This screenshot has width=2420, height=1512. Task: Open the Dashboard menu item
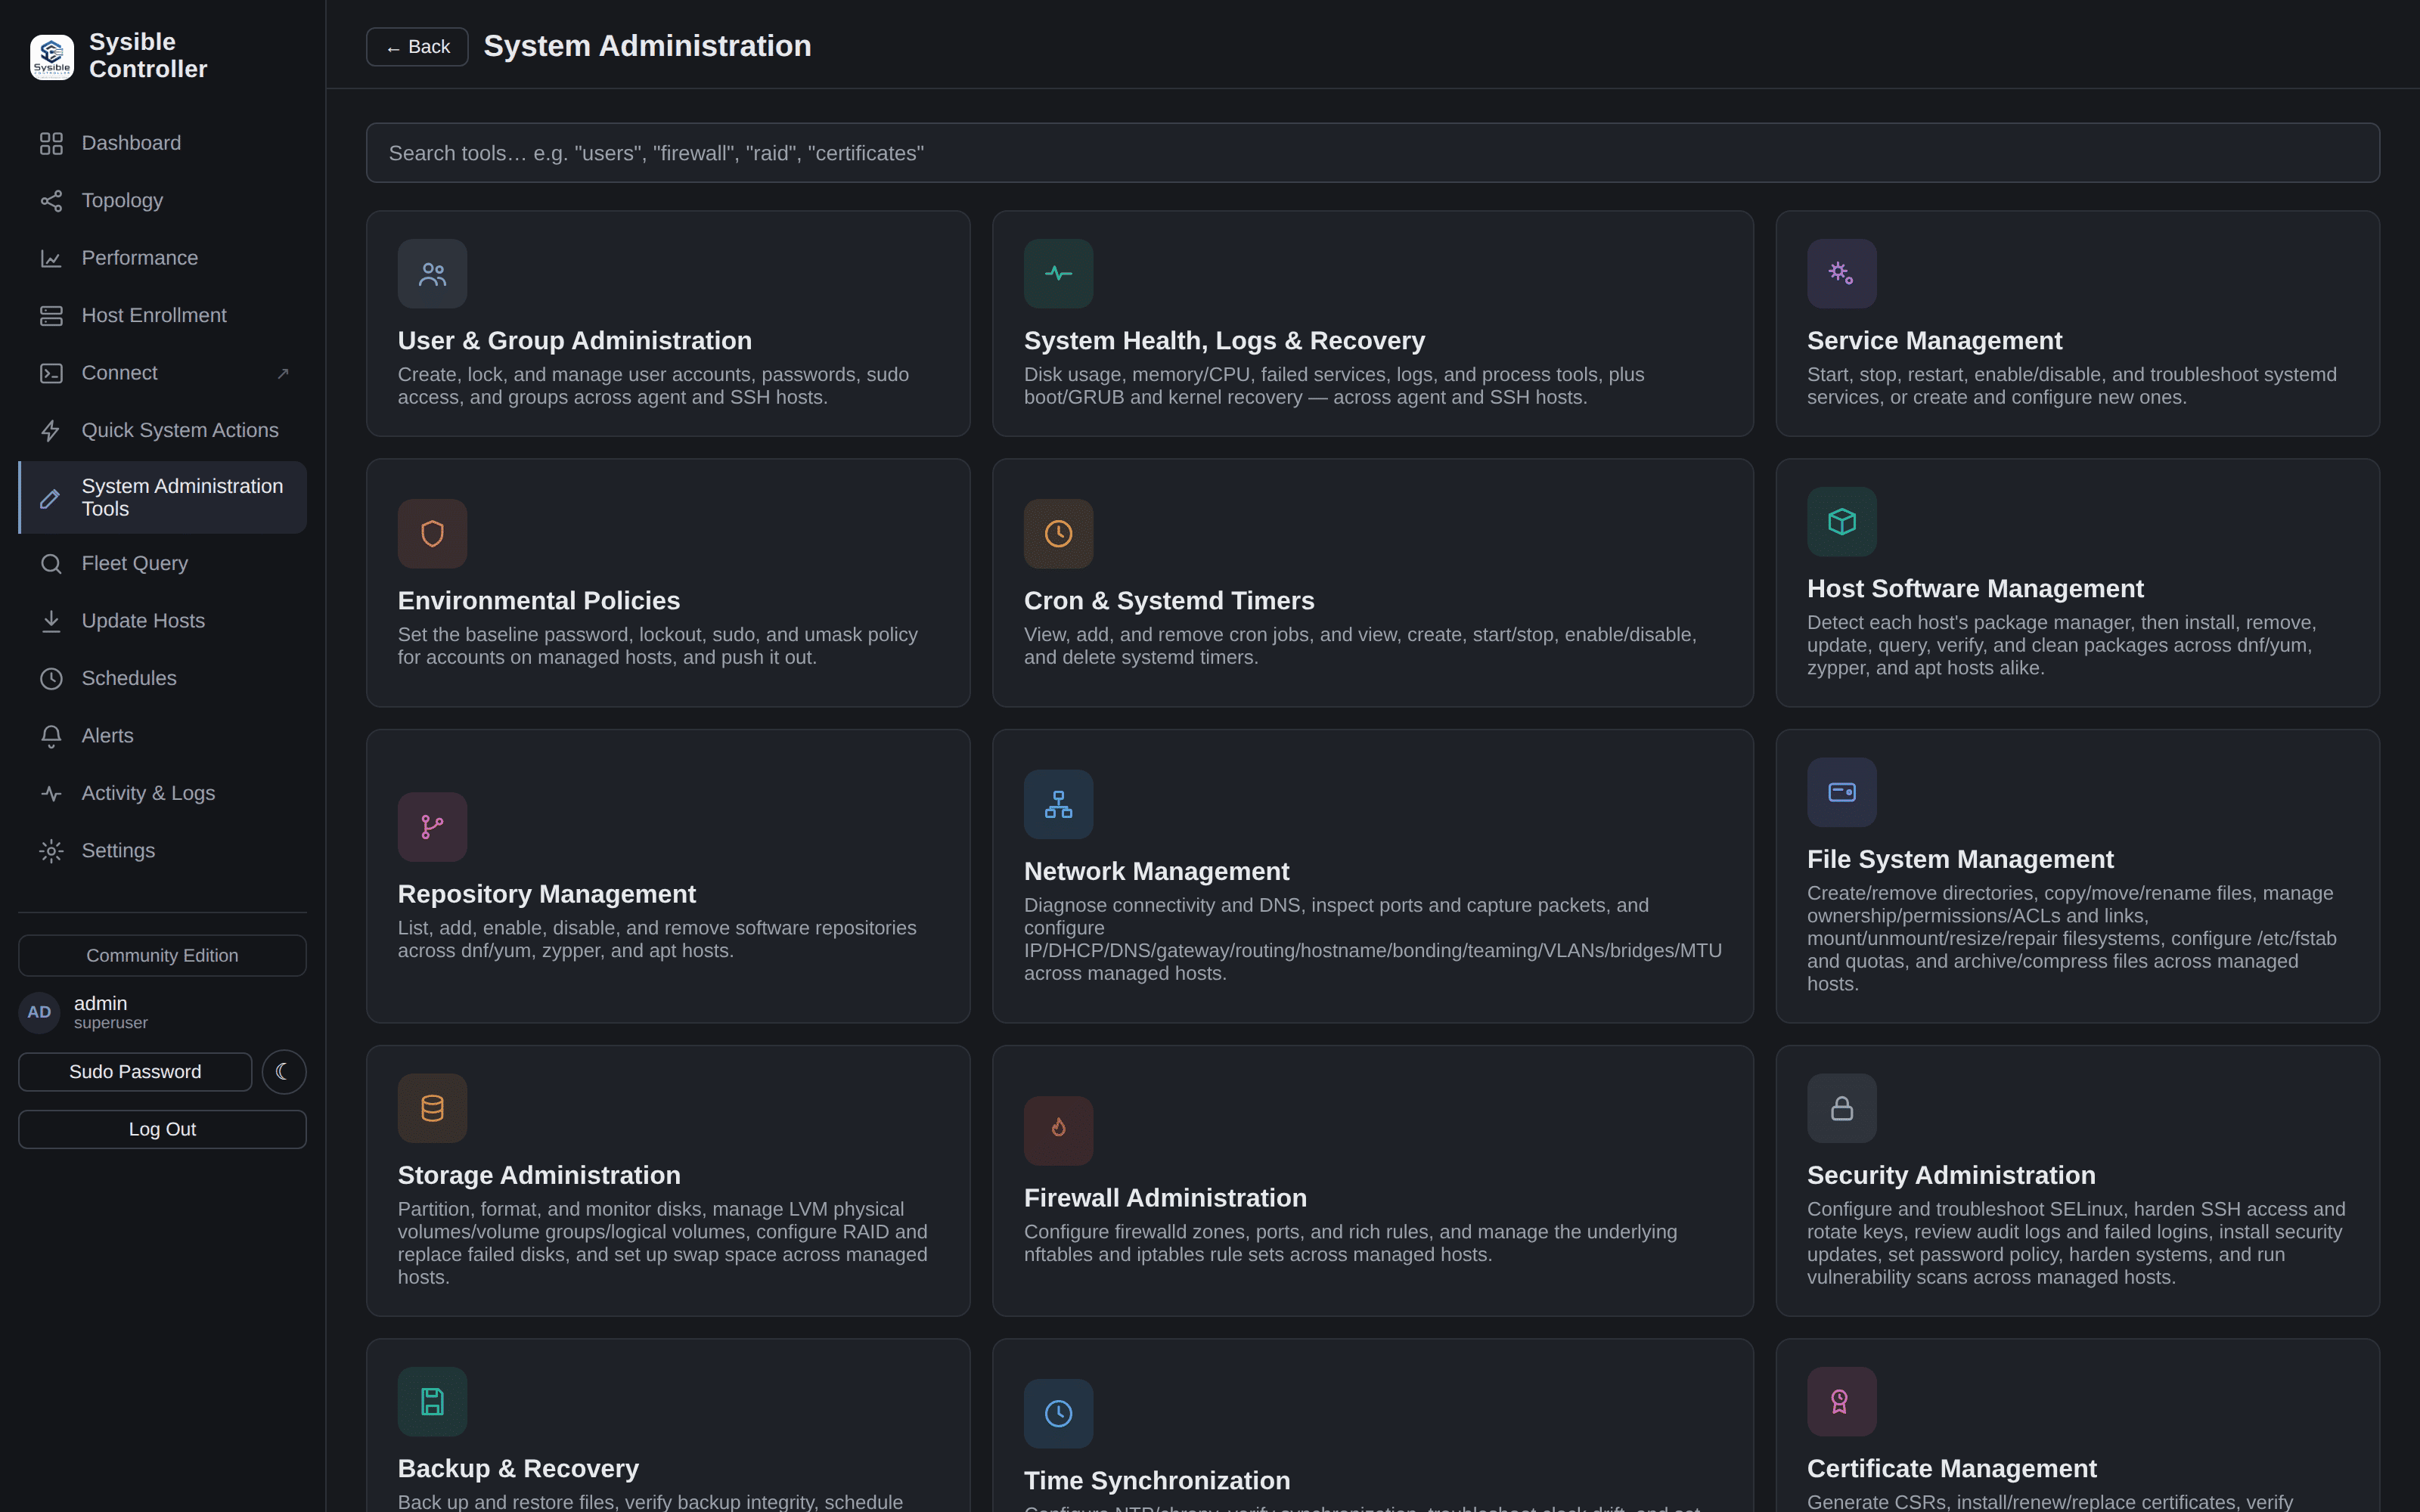(162, 144)
